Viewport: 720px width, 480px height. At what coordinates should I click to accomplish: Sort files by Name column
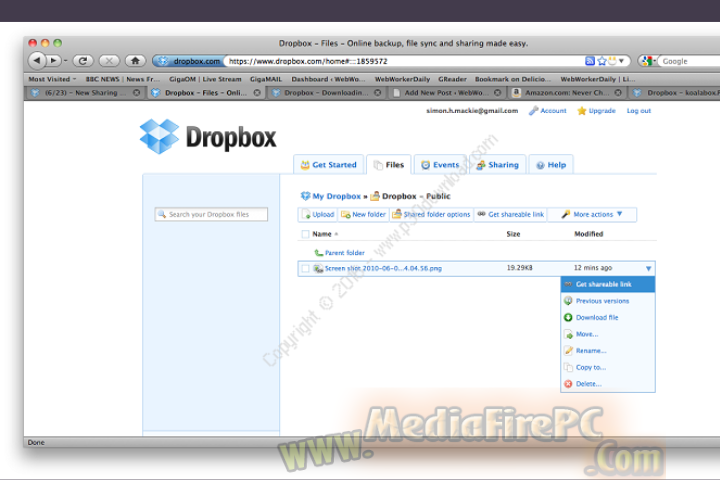point(321,234)
